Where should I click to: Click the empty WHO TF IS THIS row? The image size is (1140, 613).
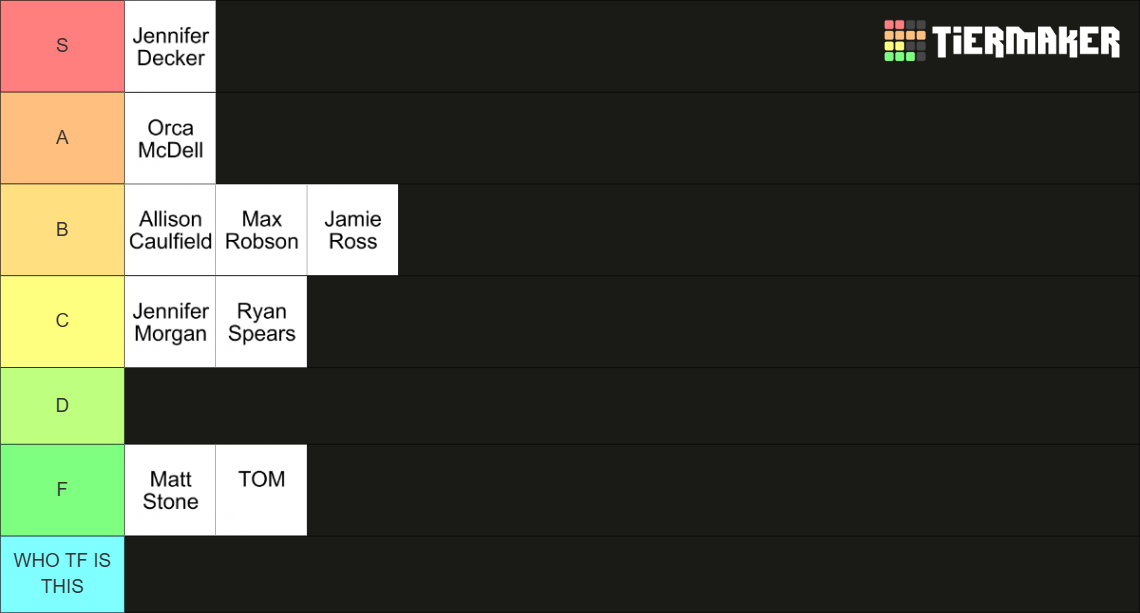(x=632, y=574)
